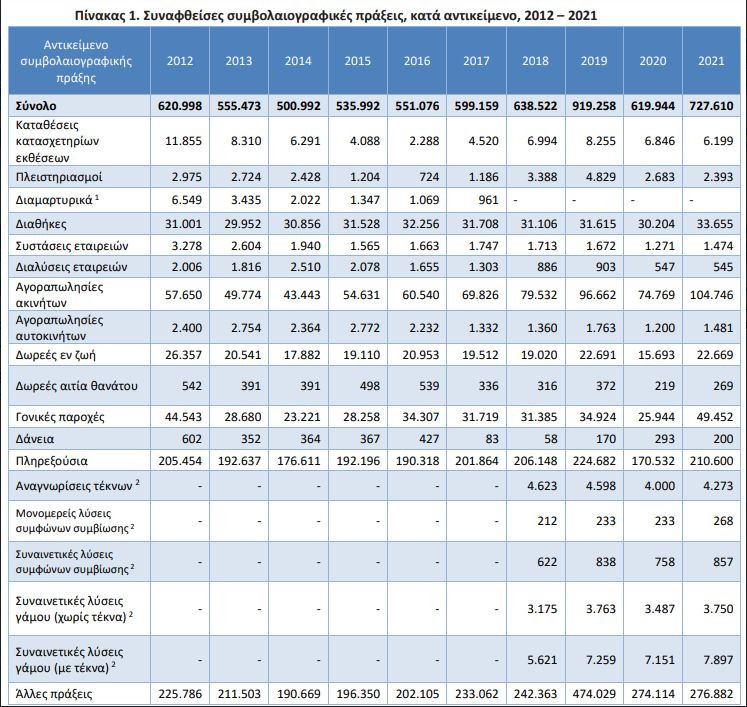747x707 pixels.
Task: Click the 2018 column header
Action: pos(535,61)
